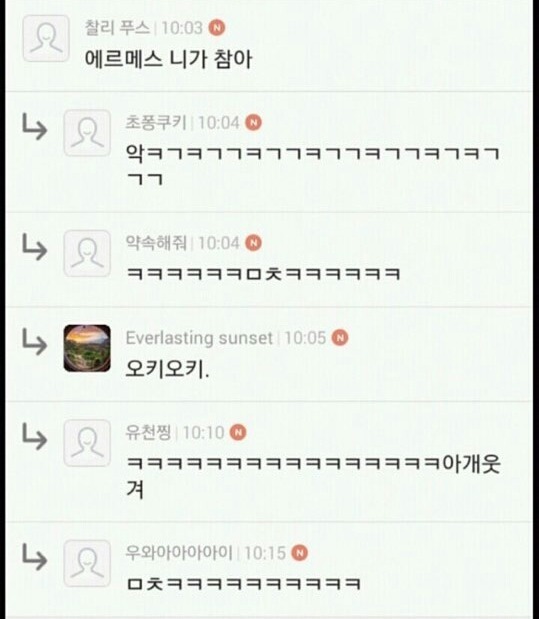This screenshot has height=619, width=539.
Task: Click the new badge beside 찰리 푸스's 10:03
Action: 217,28
